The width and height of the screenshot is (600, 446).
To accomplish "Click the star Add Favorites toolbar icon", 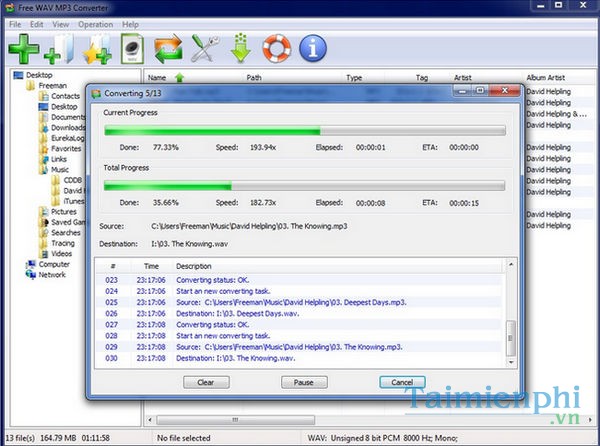I will pyautogui.click(x=97, y=49).
